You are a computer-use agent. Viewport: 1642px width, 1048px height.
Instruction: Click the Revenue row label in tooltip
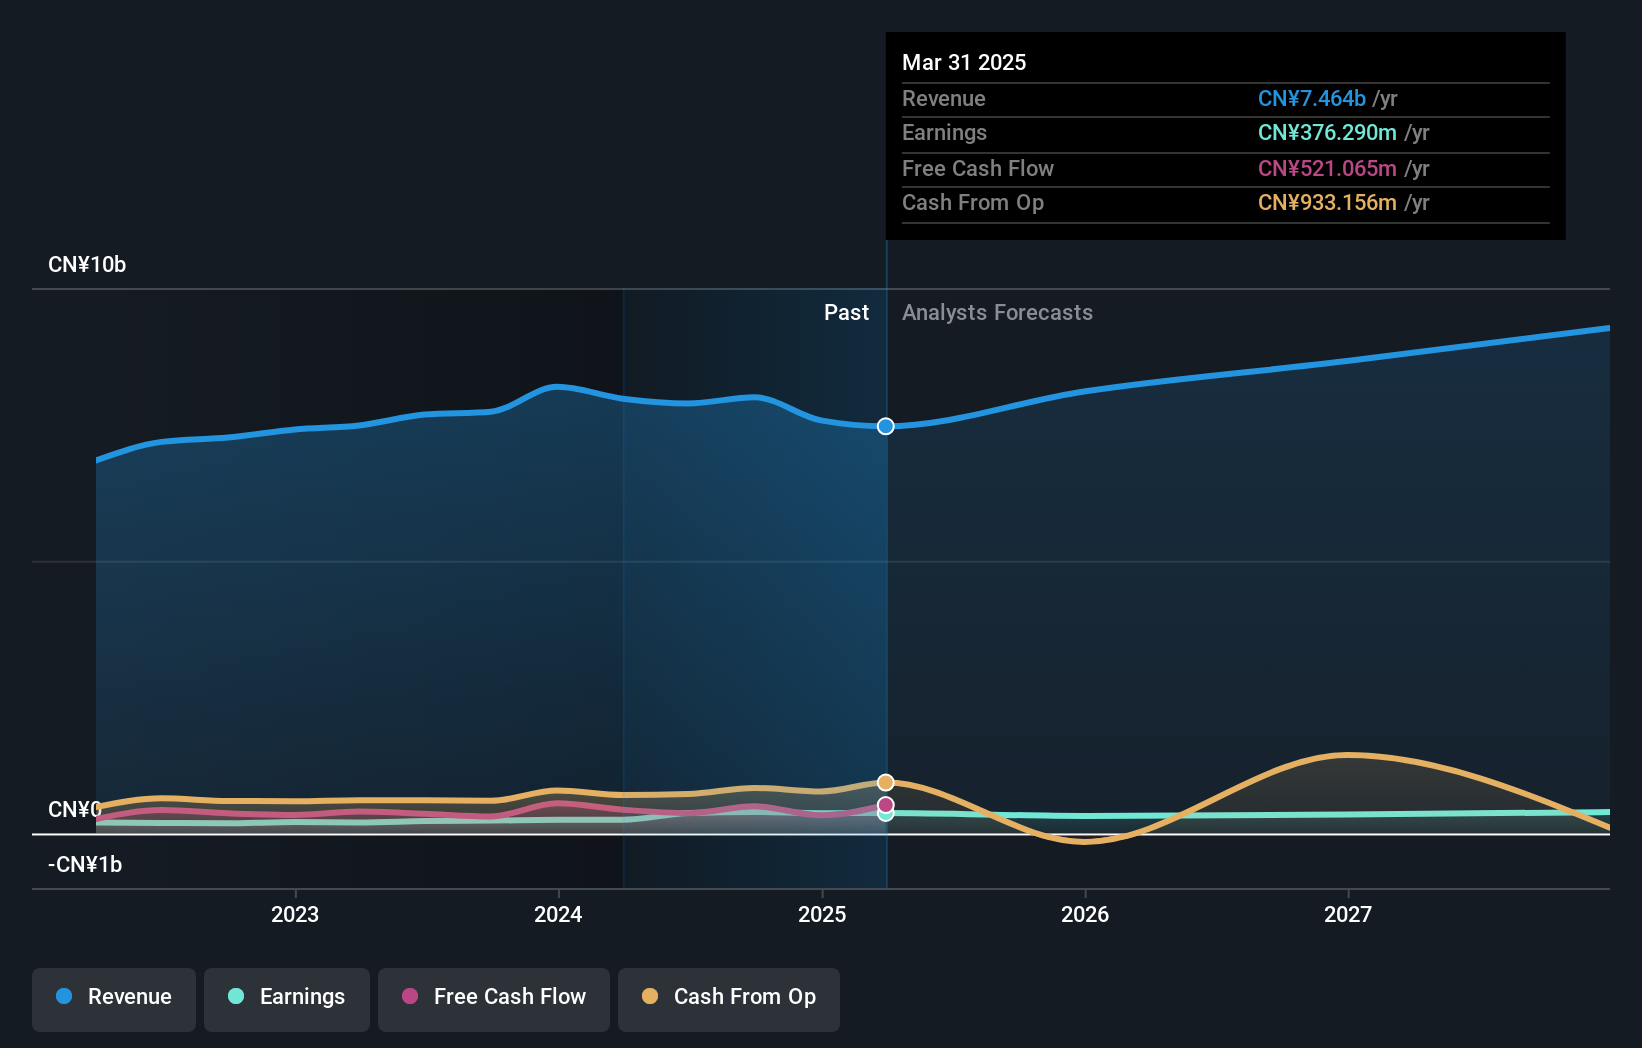coord(943,98)
